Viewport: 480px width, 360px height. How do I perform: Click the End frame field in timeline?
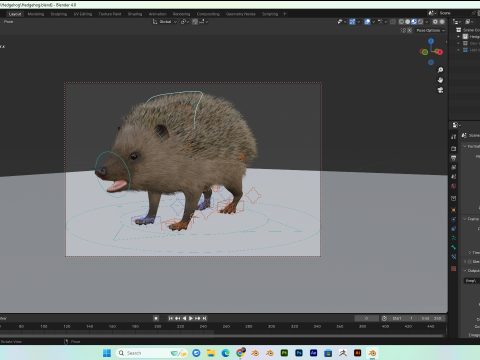[x=431, y=318]
